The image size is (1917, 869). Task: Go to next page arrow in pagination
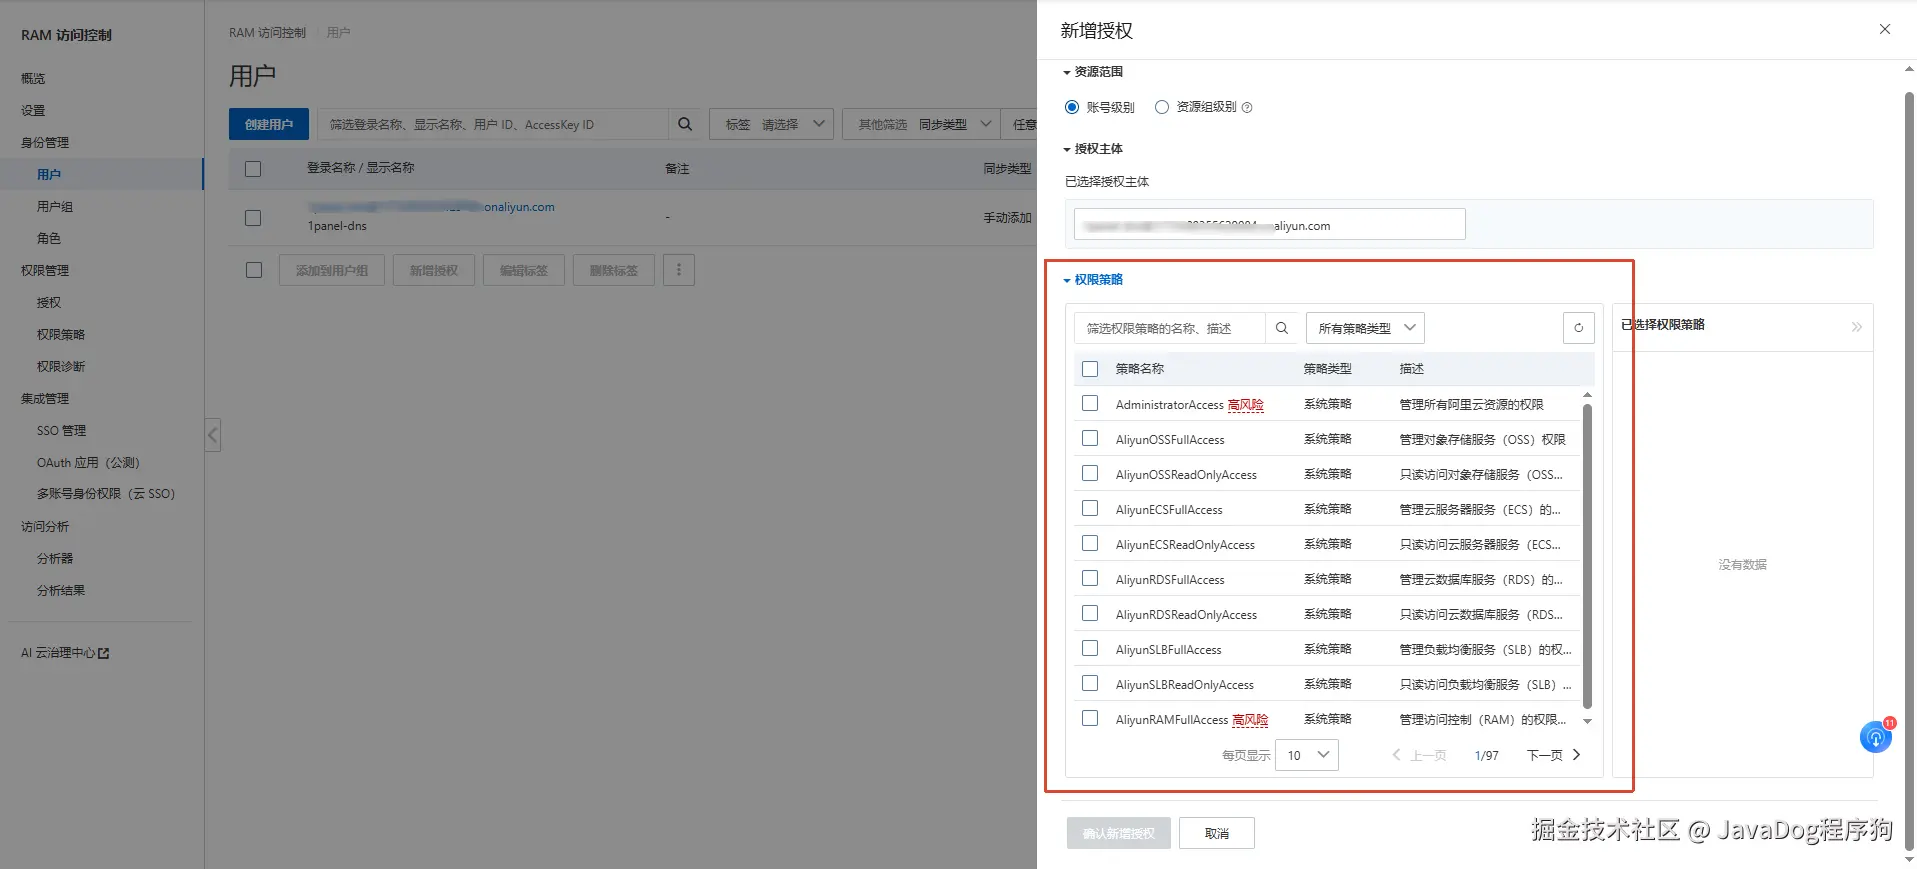pyautogui.click(x=1577, y=755)
